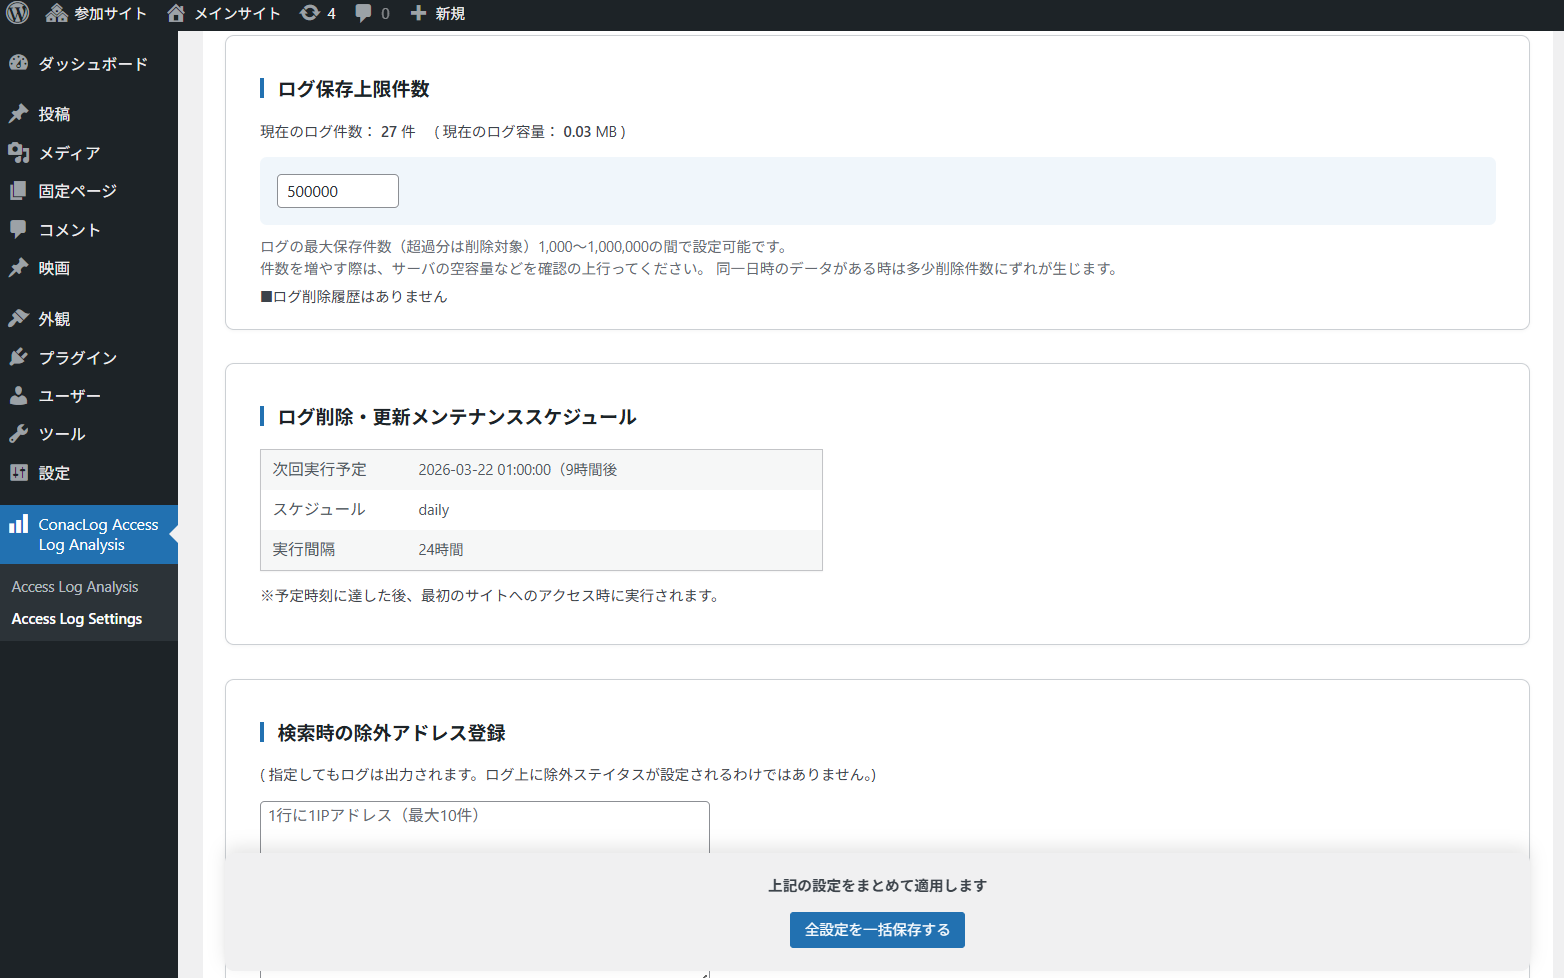
Task: Click the 投稿 pin icon
Action: 18,114
